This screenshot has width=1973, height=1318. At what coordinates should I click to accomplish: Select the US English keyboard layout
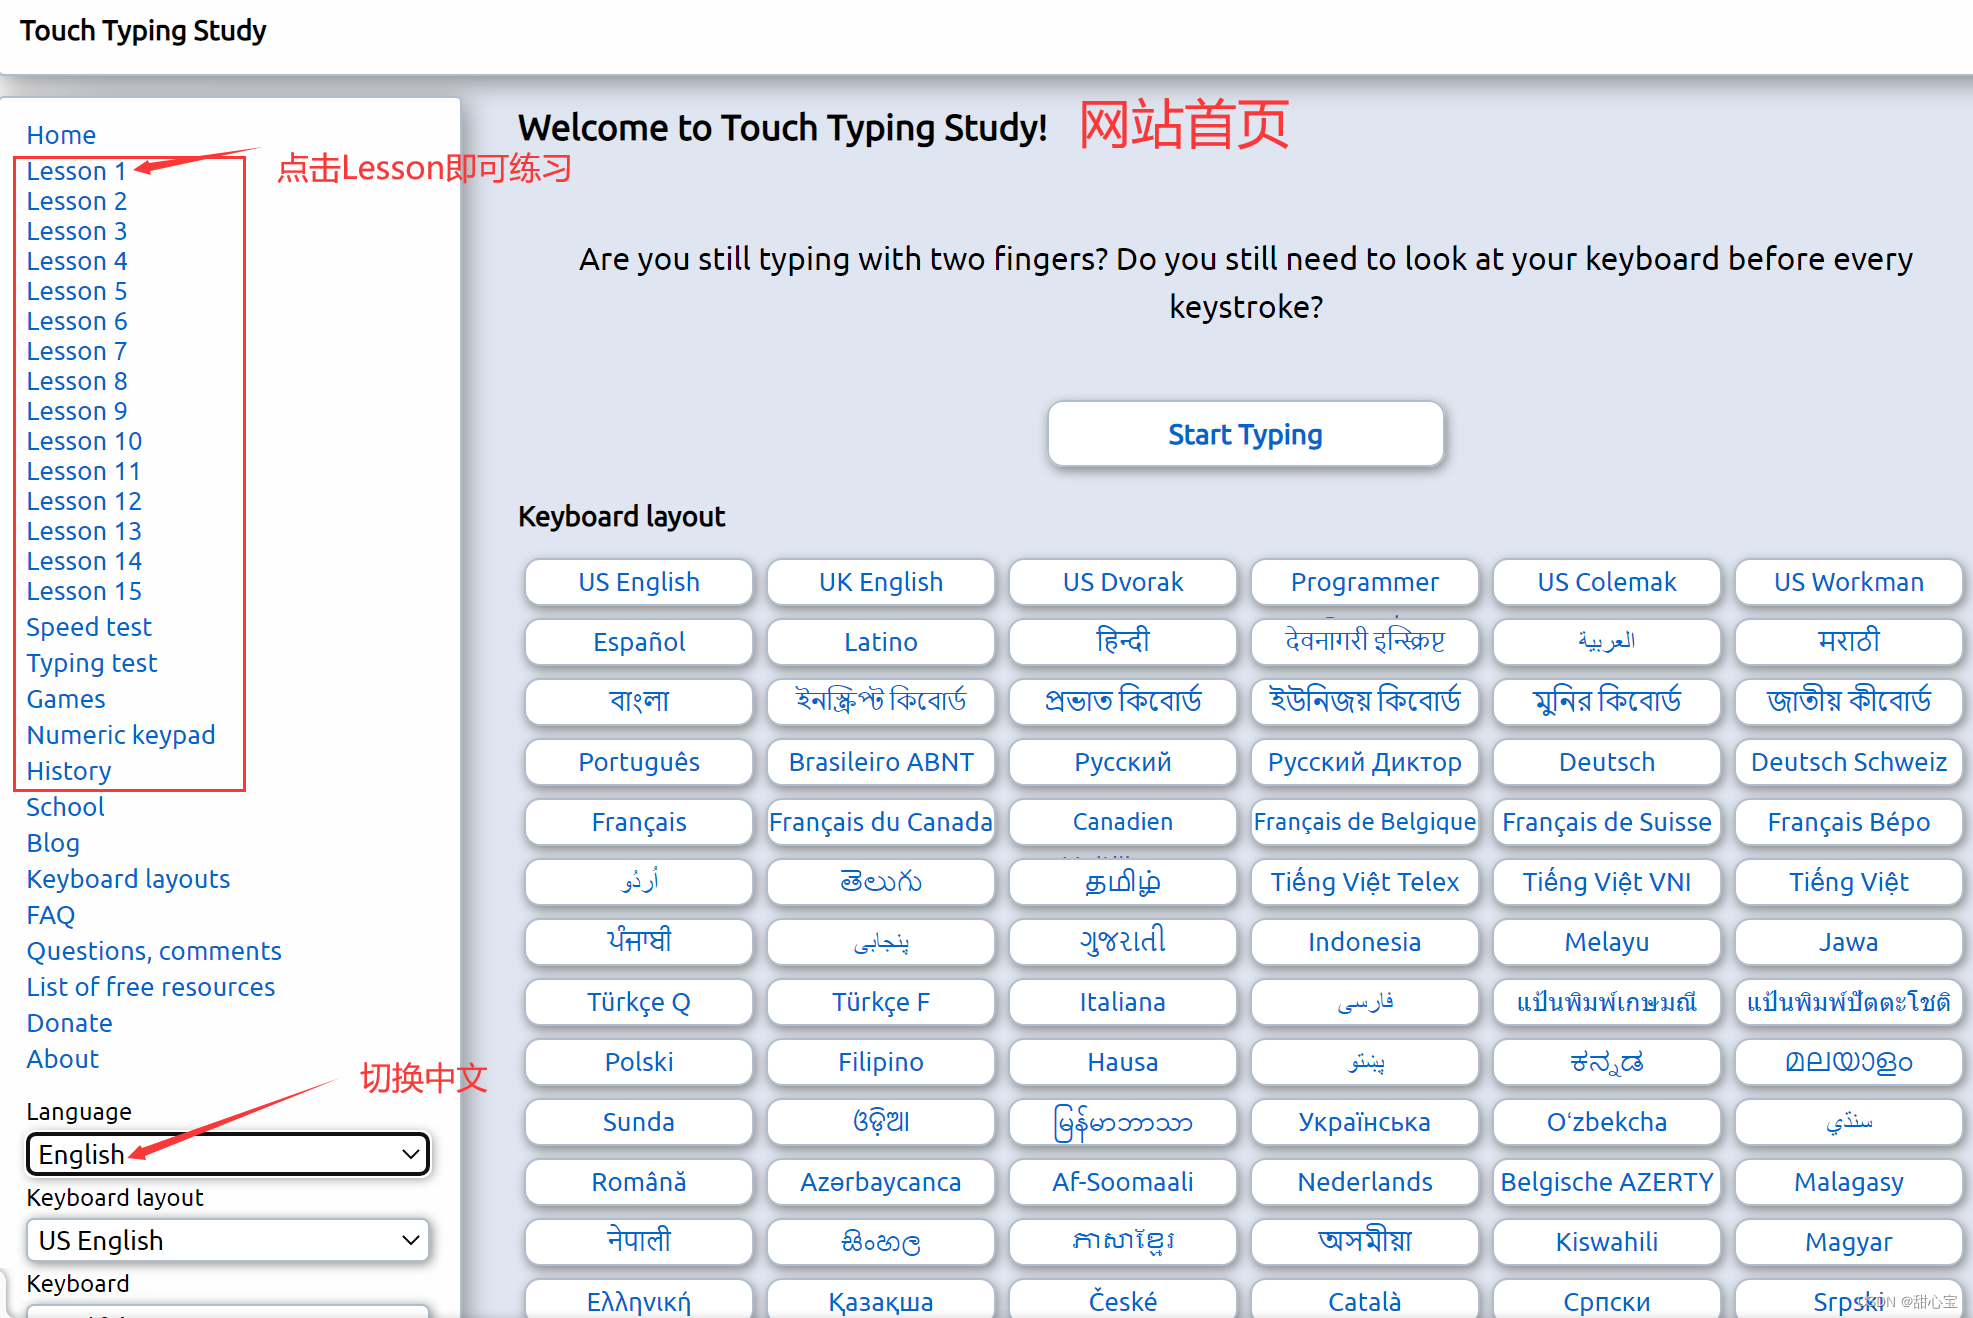pos(638,582)
